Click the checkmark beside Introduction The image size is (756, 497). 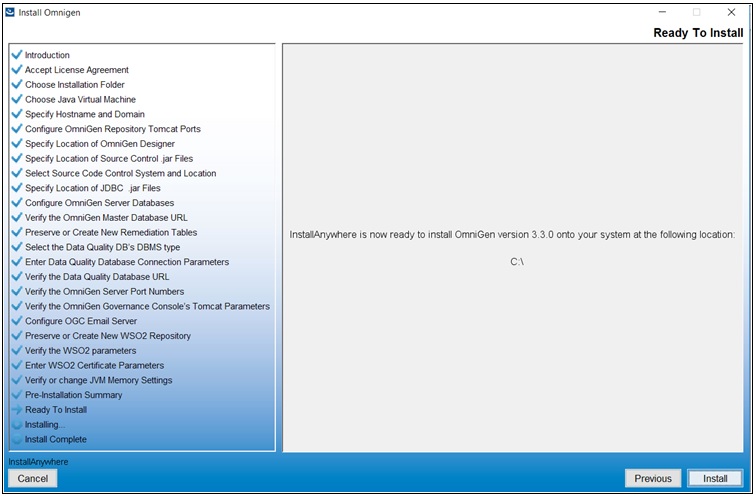[x=17, y=54]
